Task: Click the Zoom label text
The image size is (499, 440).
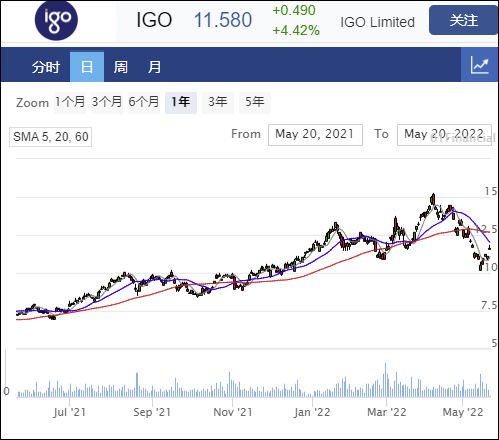Action: coord(32,103)
